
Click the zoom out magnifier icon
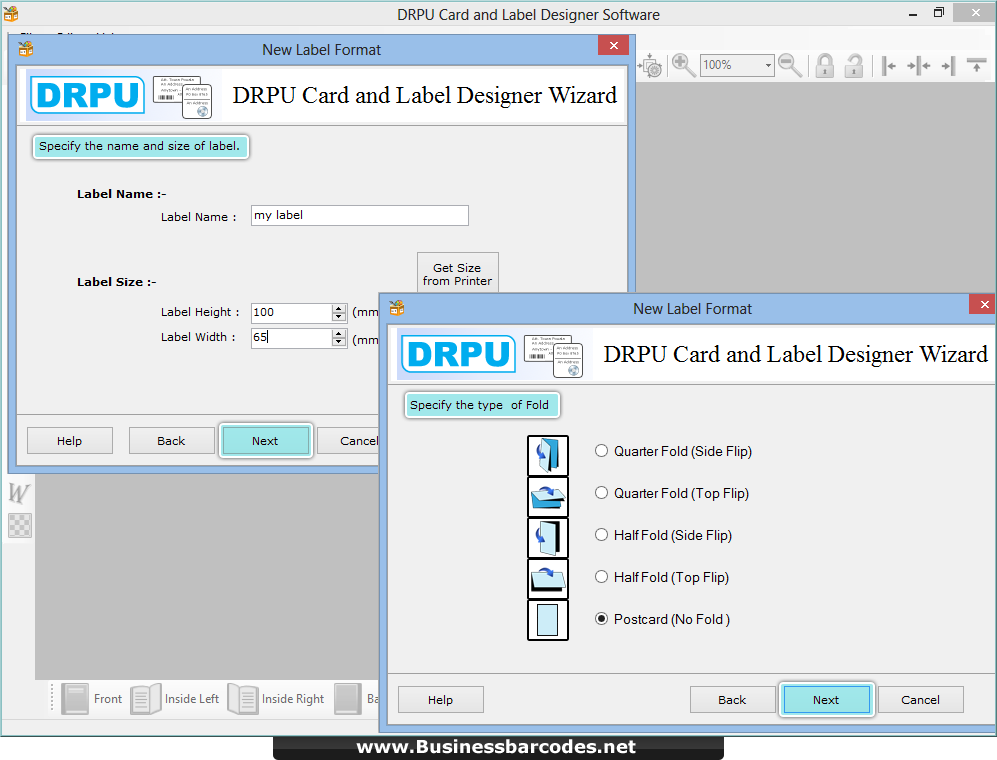[790, 65]
